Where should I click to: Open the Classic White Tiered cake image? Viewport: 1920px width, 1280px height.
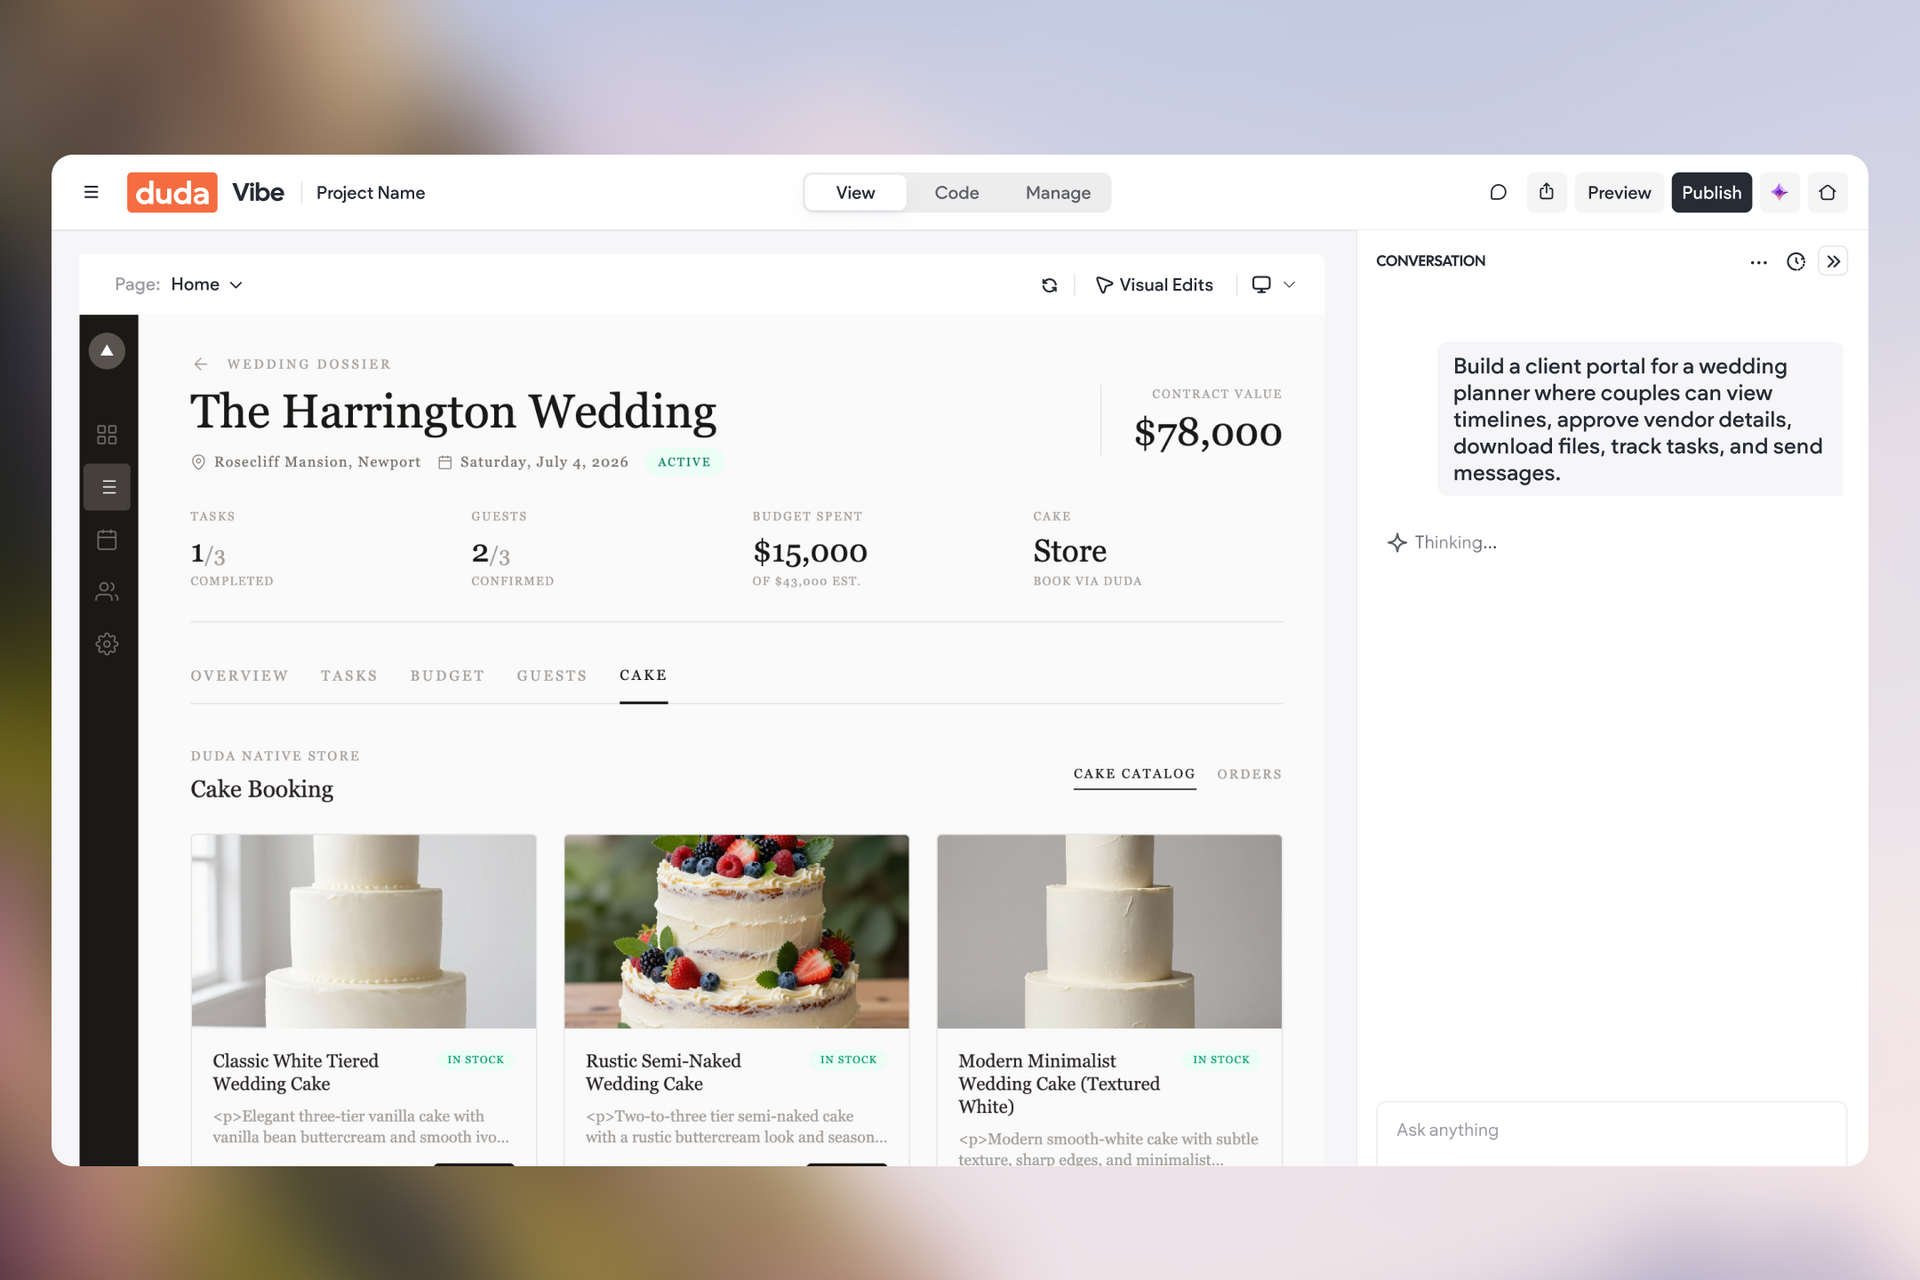[364, 931]
